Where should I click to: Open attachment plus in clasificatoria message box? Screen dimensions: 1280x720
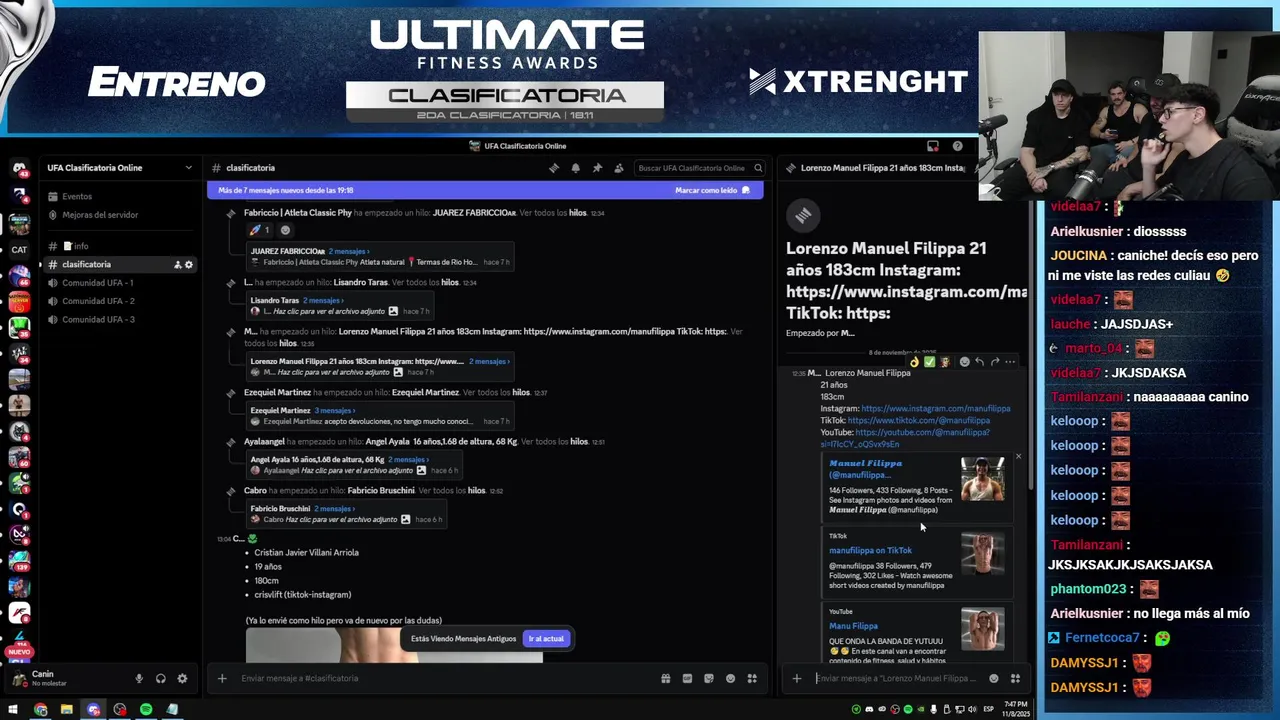pyautogui.click(x=222, y=678)
